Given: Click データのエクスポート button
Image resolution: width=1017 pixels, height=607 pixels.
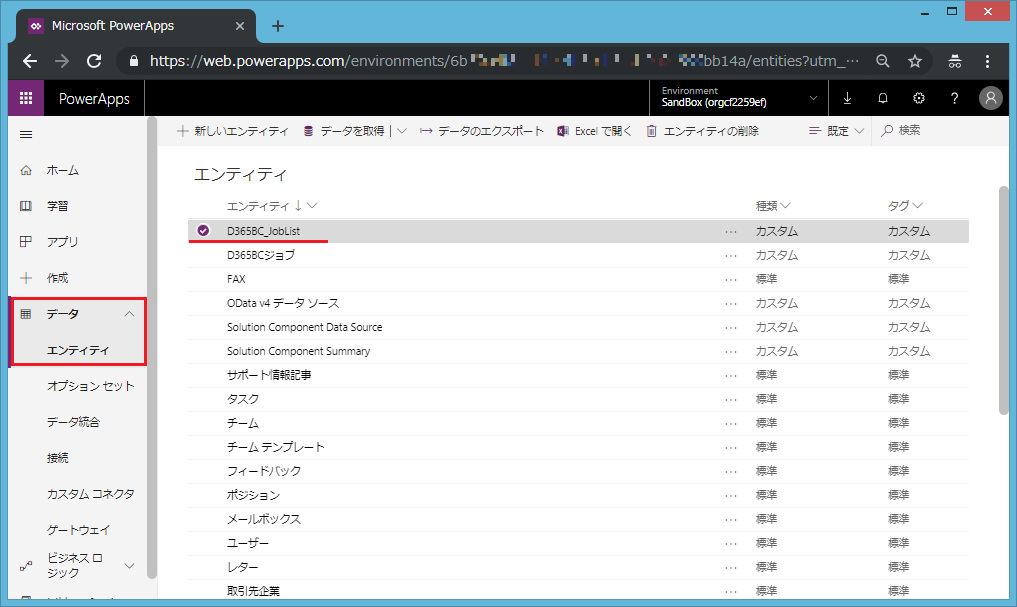Looking at the screenshot, I should (482, 131).
